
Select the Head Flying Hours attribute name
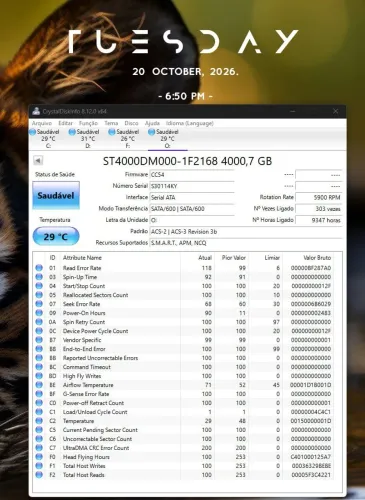click(86, 457)
